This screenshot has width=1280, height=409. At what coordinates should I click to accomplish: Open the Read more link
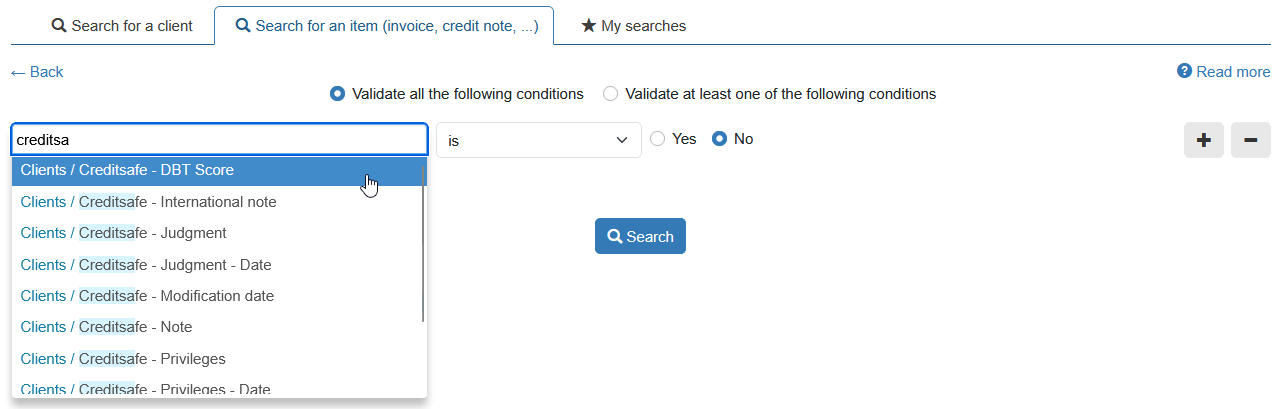tap(1233, 72)
